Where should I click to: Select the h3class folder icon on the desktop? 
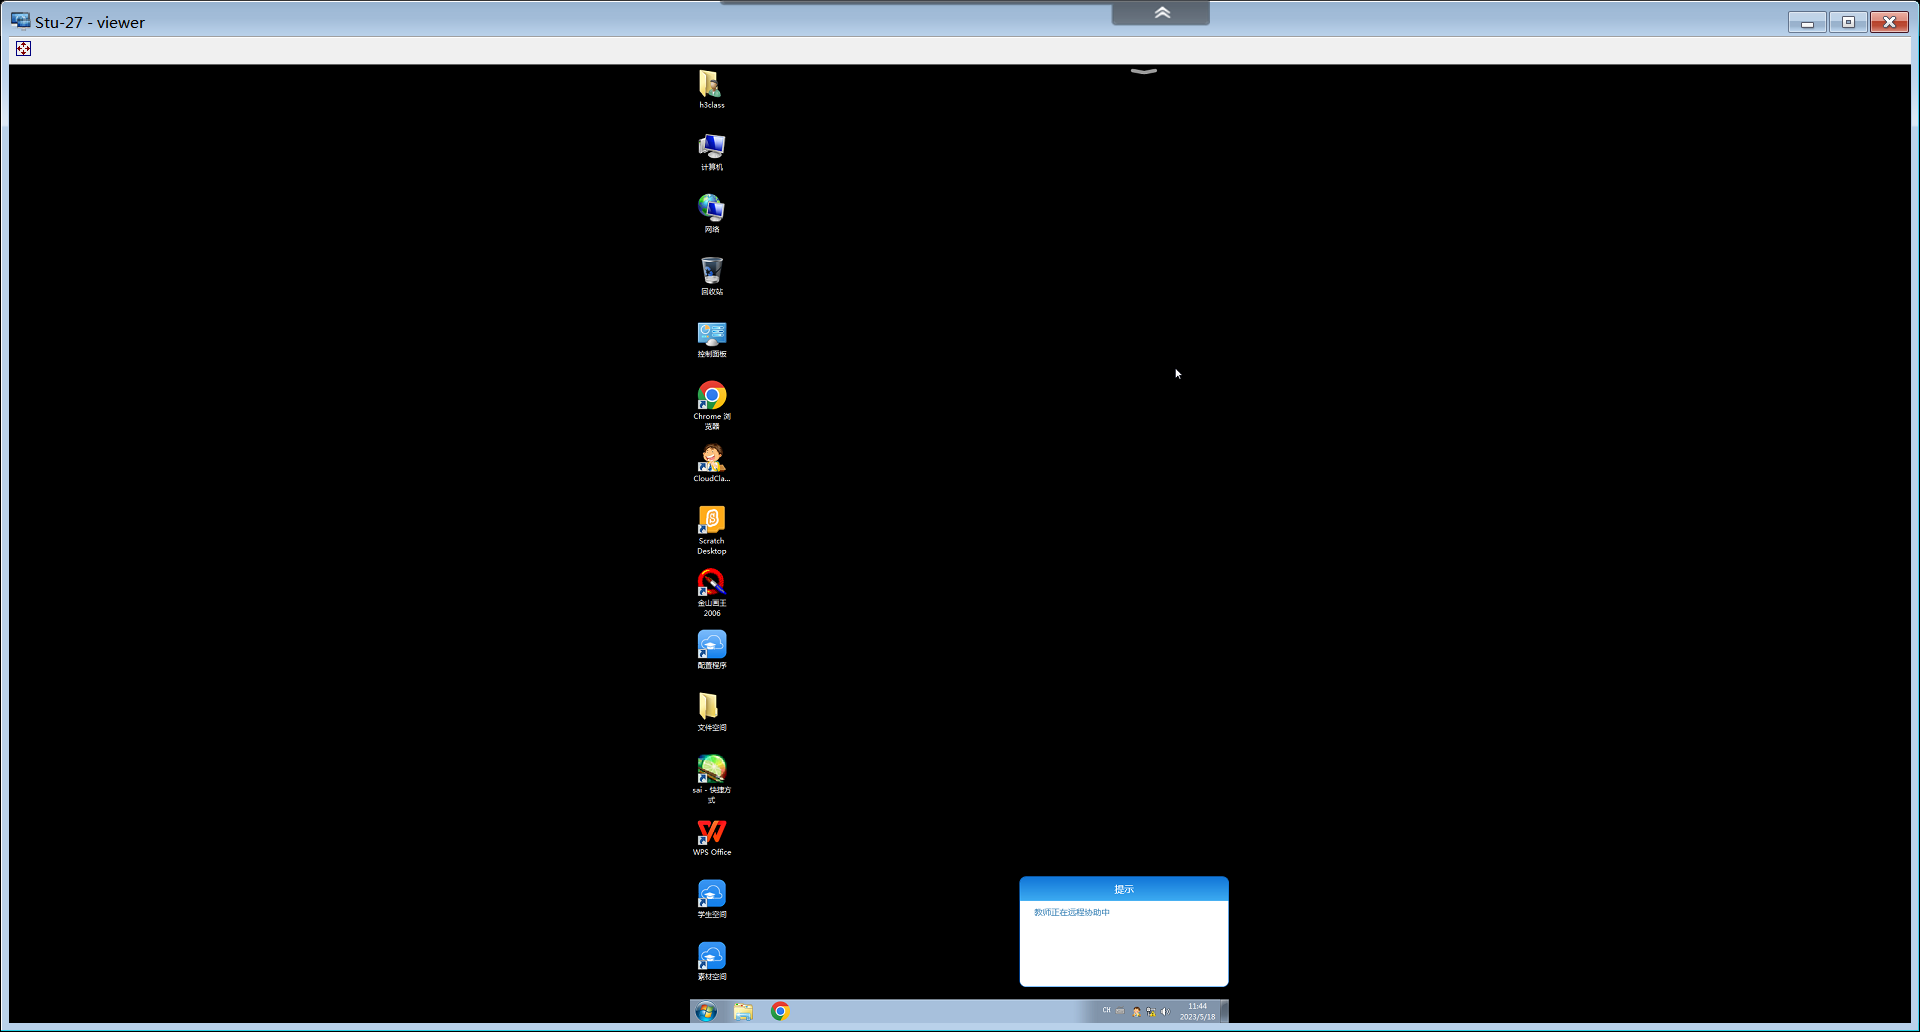pos(711,89)
